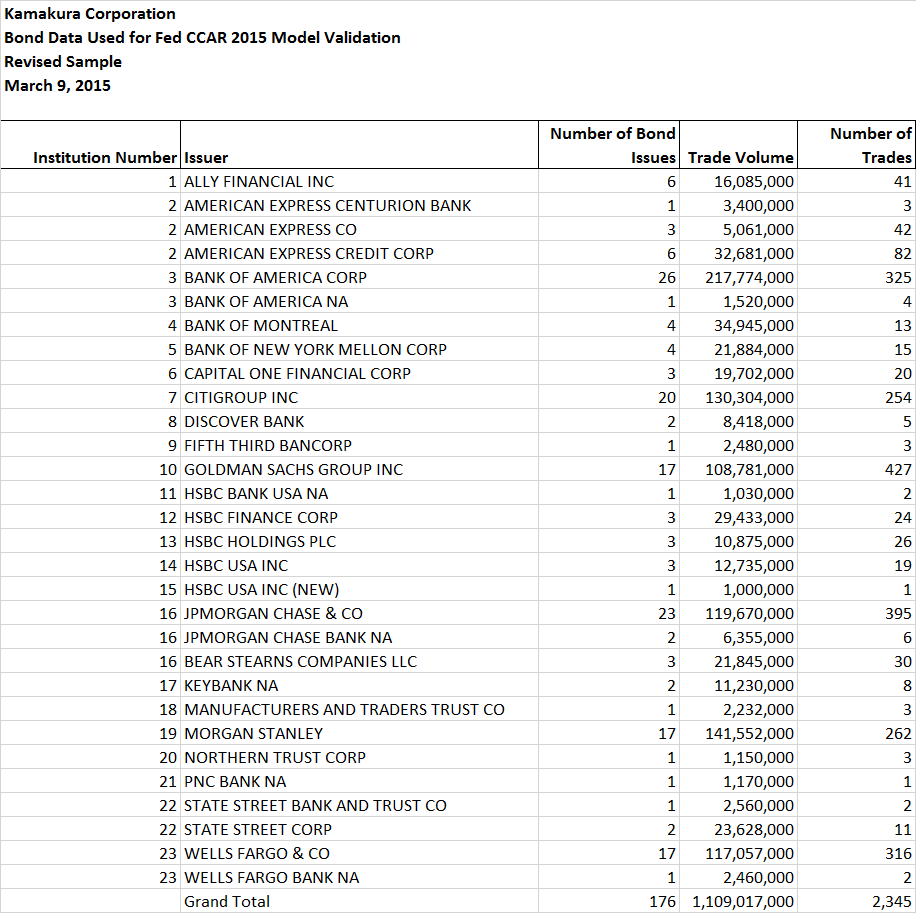Click the GOLDMAN SACHS GROUP INC cell
Screen dimensions: 916x913
(359, 469)
